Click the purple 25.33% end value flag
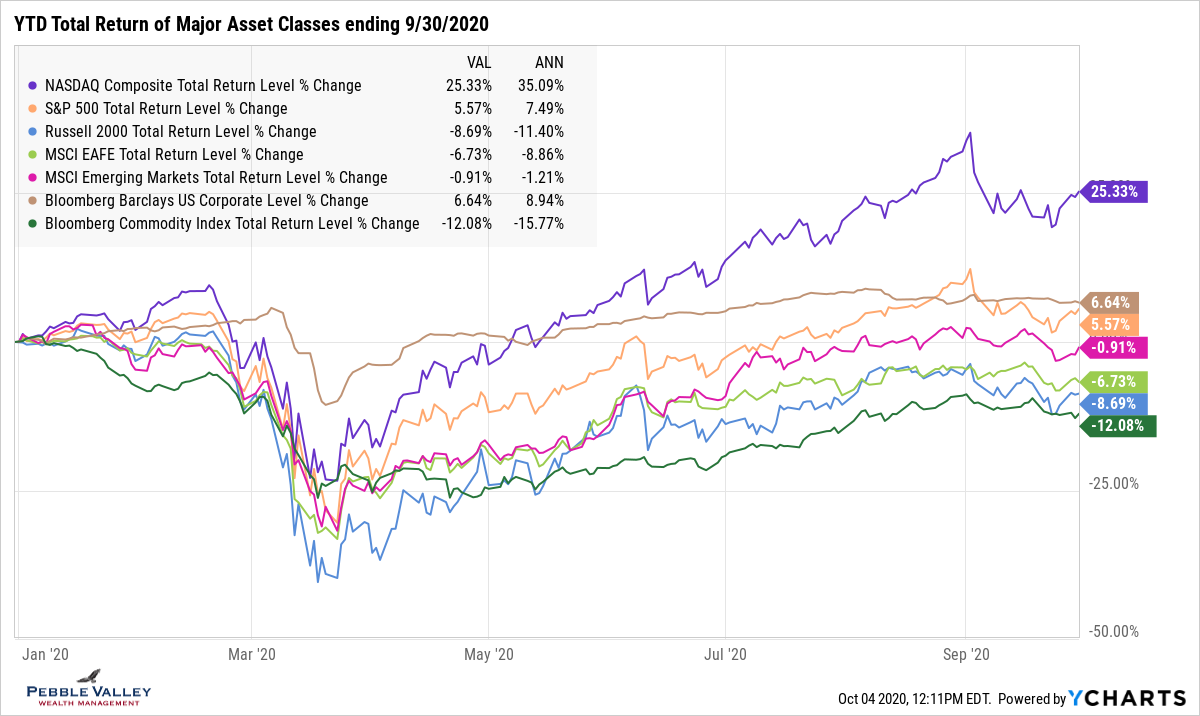The height and width of the screenshot is (716, 1200). pos(1116,191)
